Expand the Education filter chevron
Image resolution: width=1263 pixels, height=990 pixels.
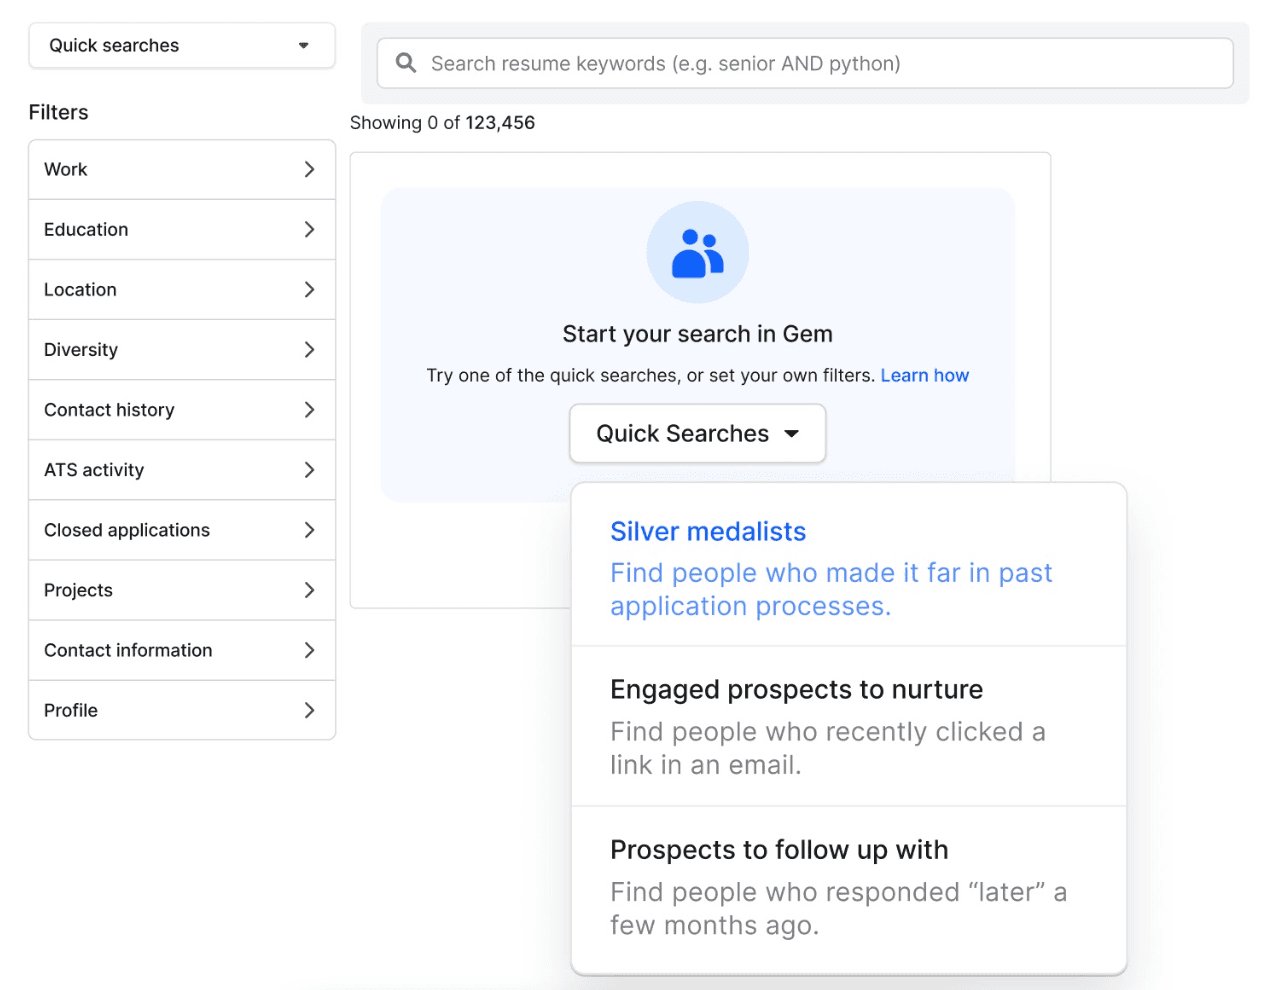coord(309,230)
